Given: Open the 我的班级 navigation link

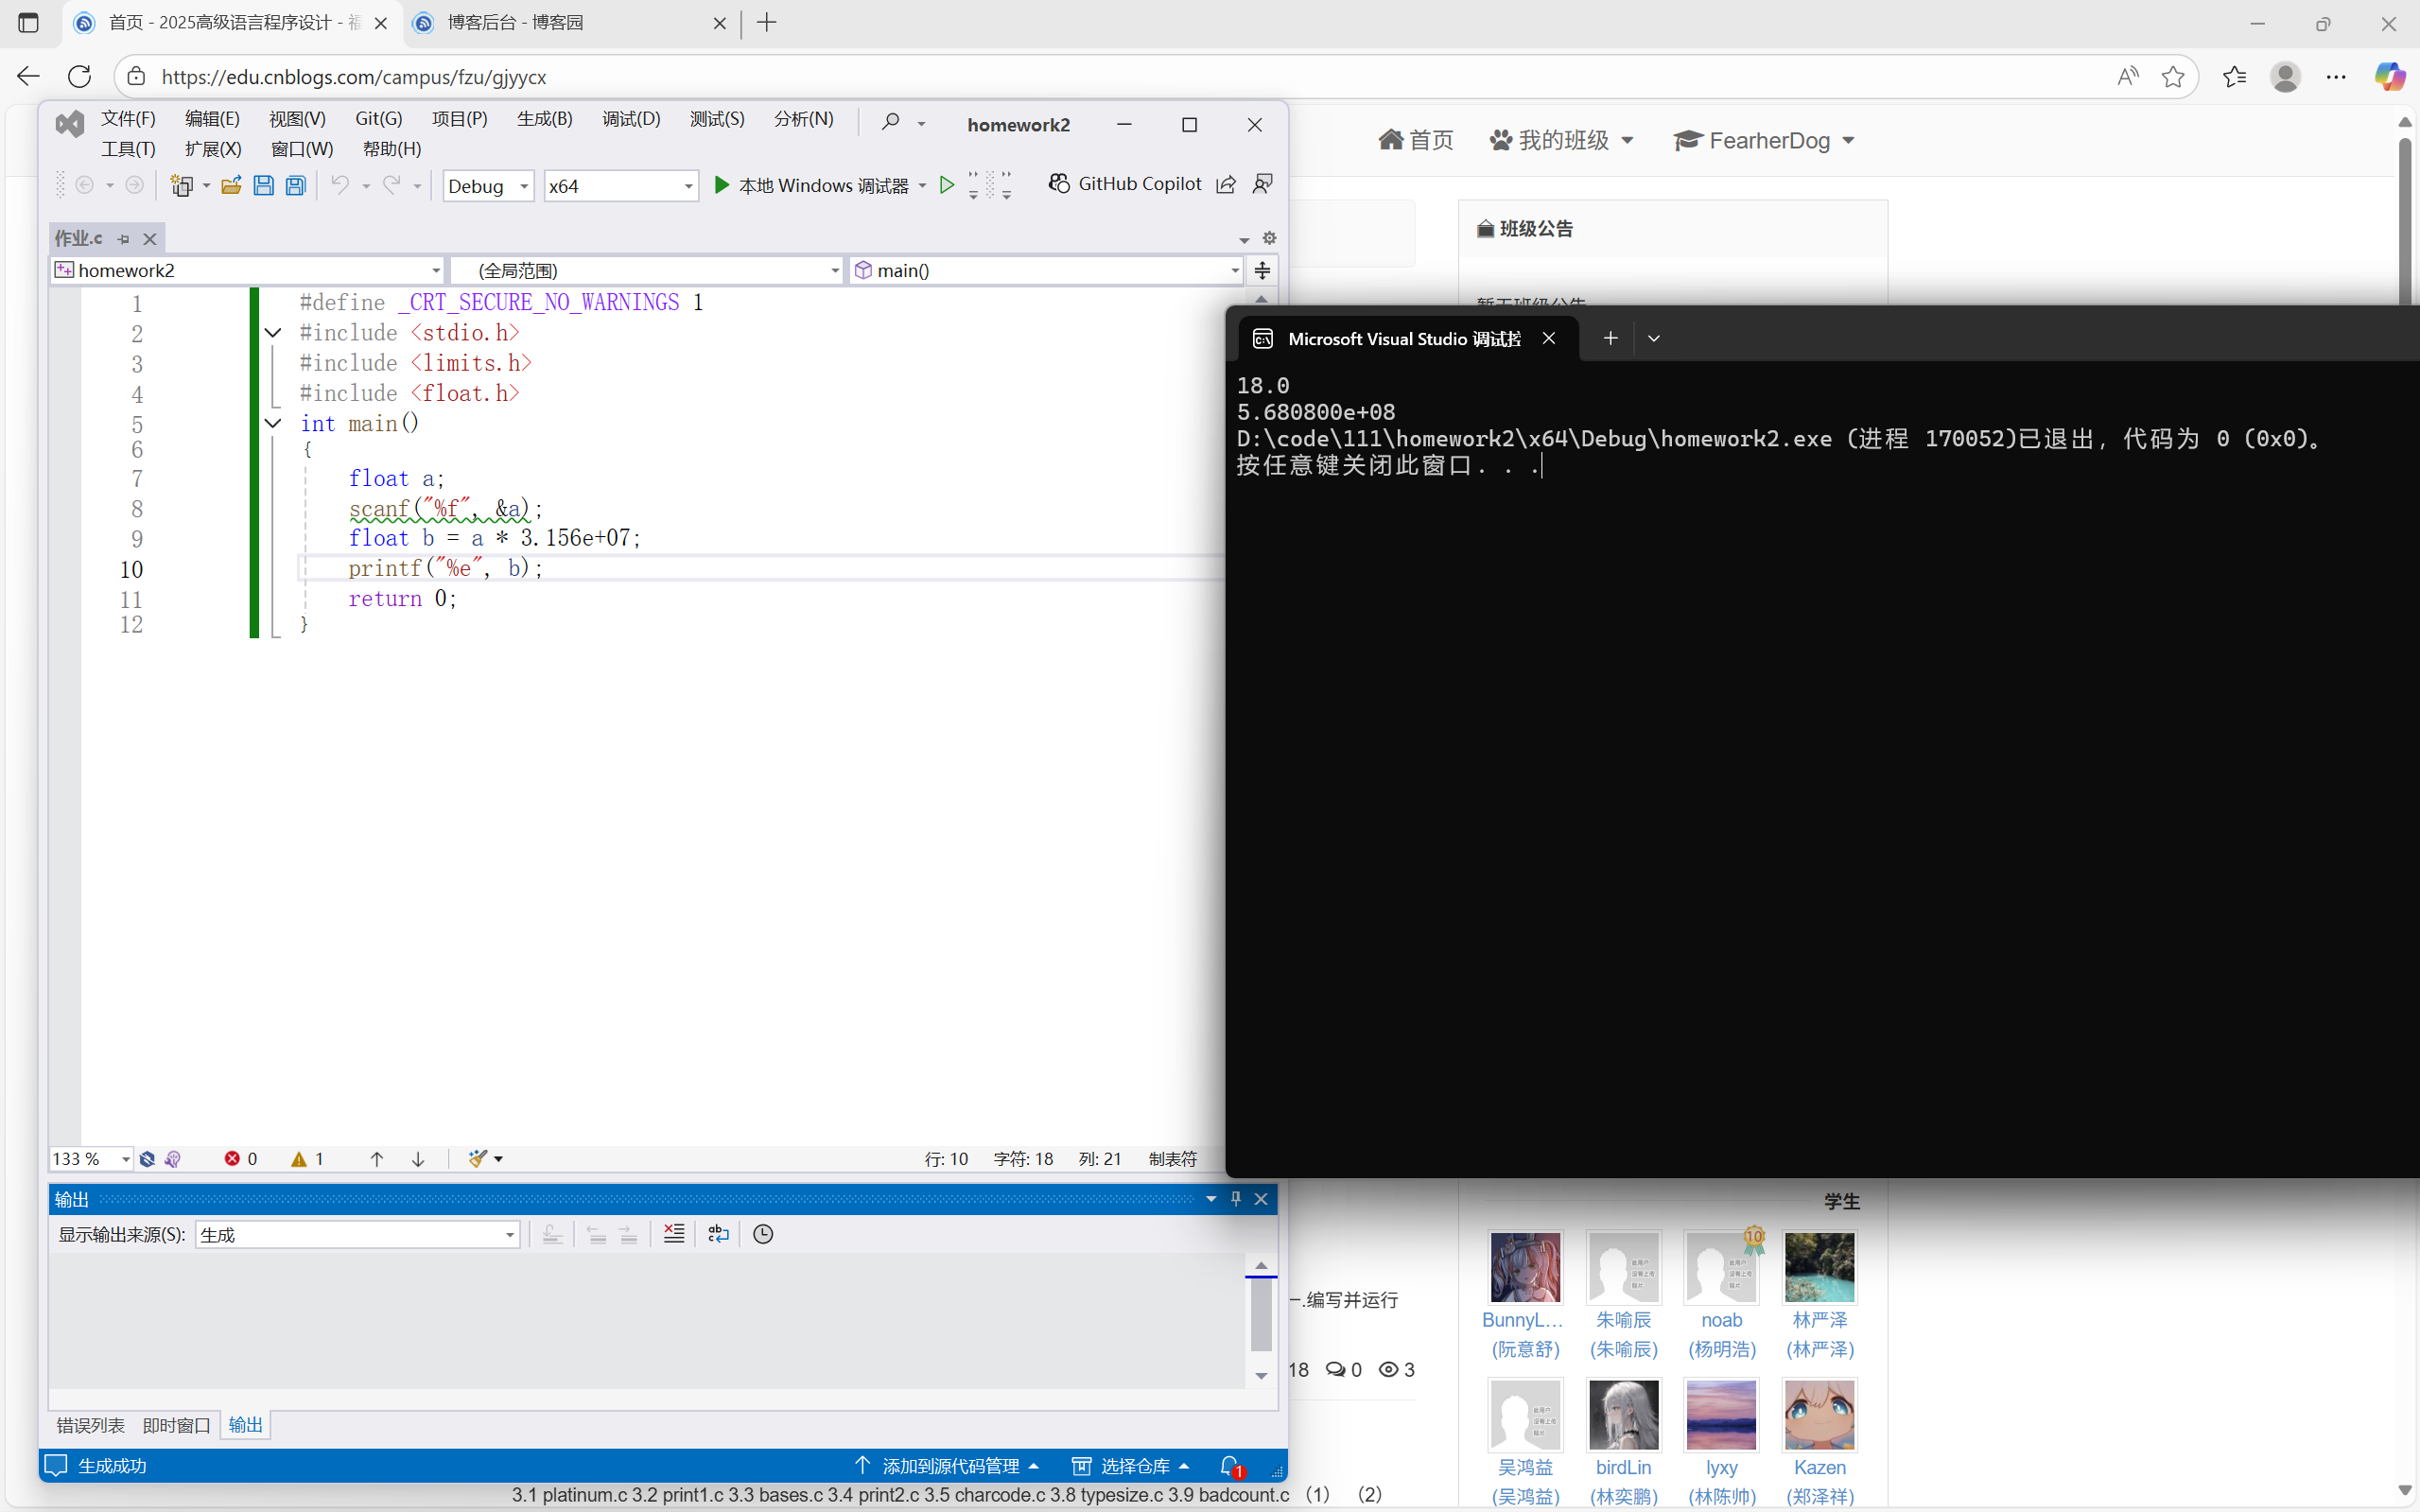Looking at the screenshot, I should click(x=1562, y=140).
